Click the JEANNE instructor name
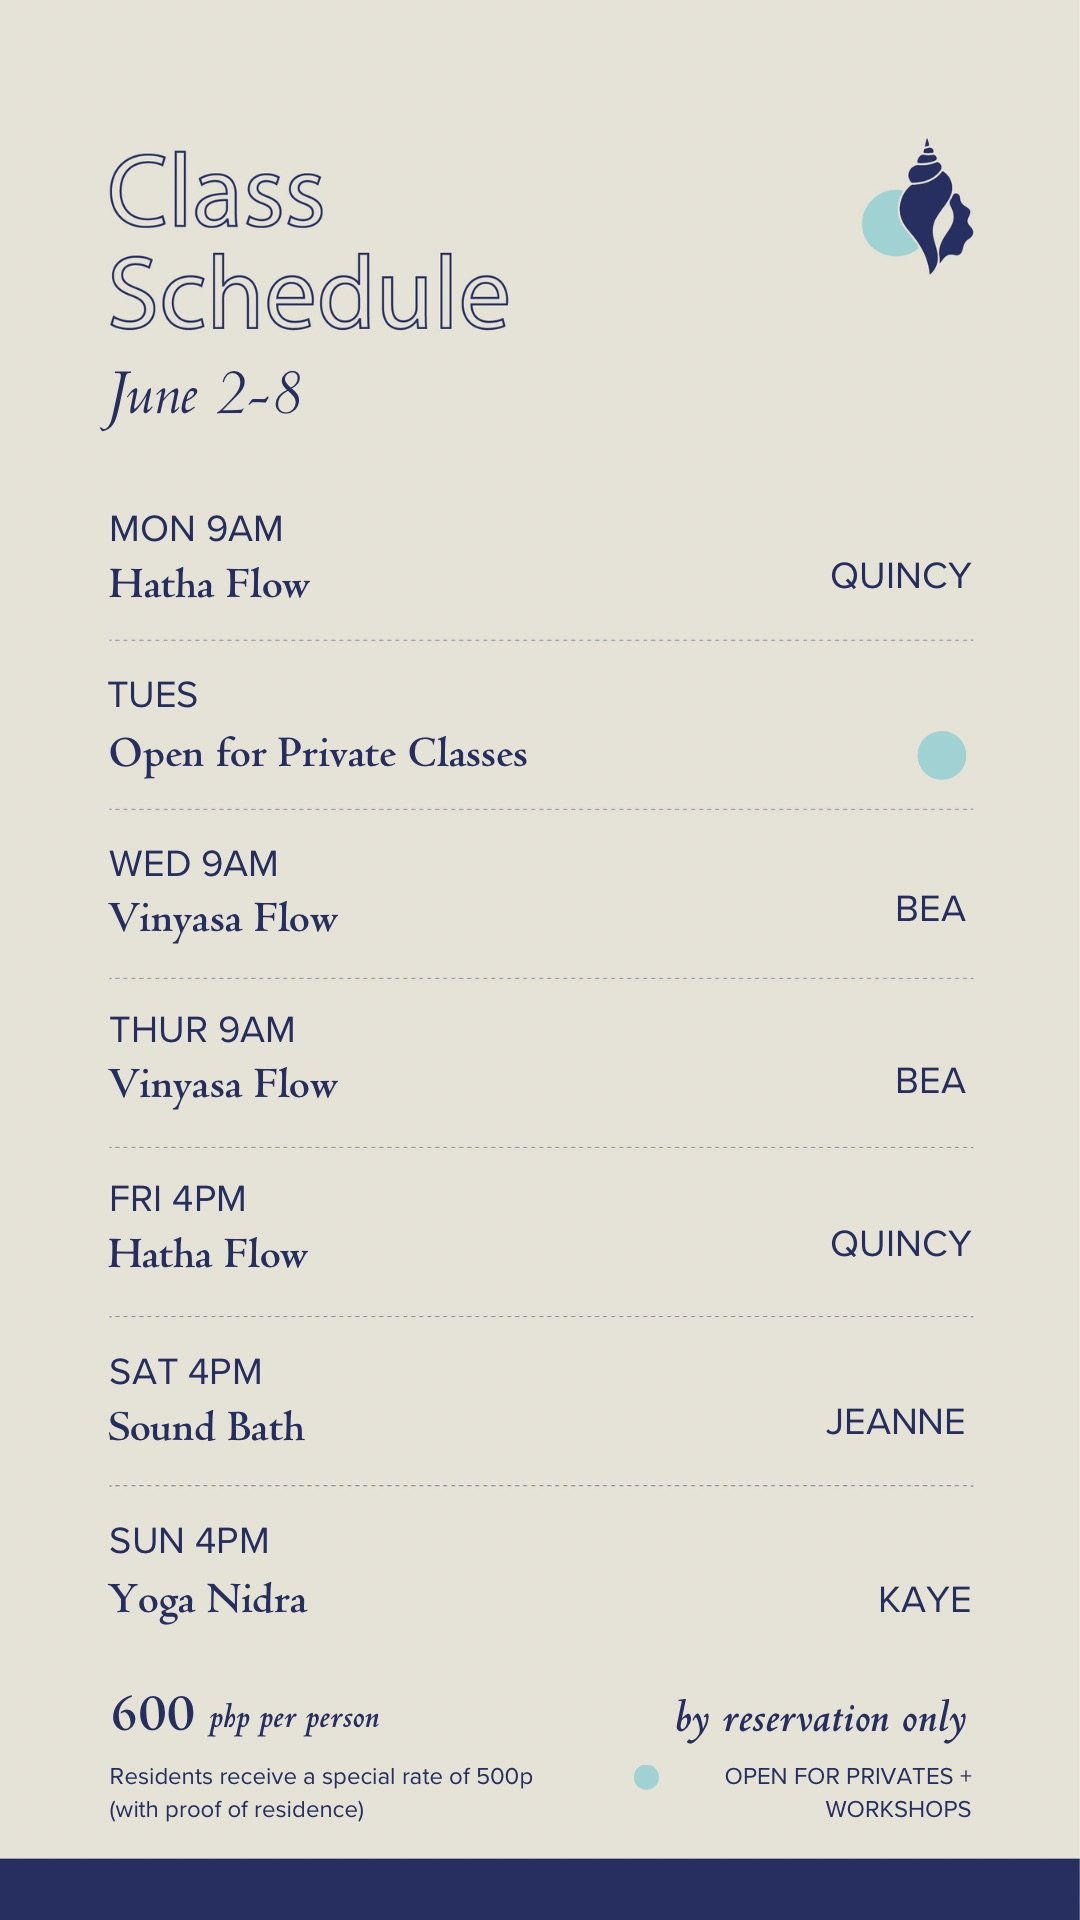The width and height of the screenshot is (1080, 1920). point(895,1422)
